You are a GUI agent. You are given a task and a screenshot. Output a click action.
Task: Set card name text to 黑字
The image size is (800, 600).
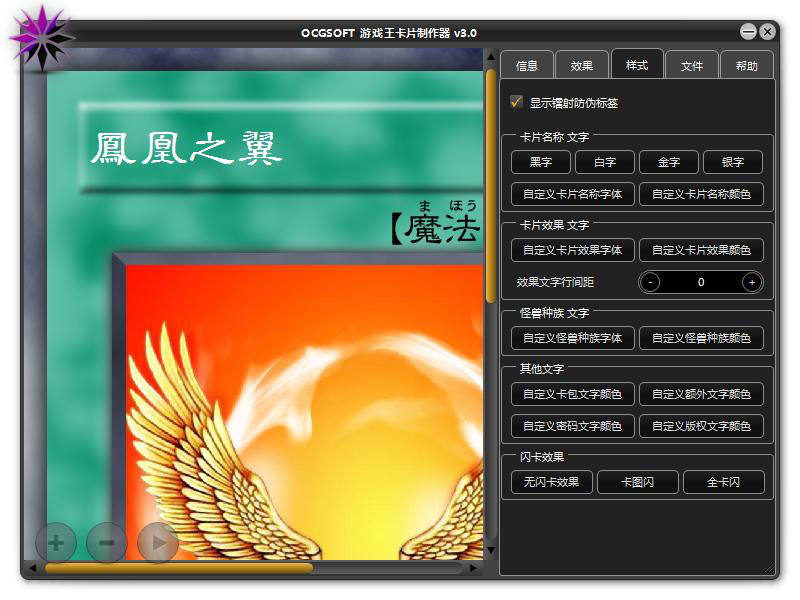click(541, 162)
